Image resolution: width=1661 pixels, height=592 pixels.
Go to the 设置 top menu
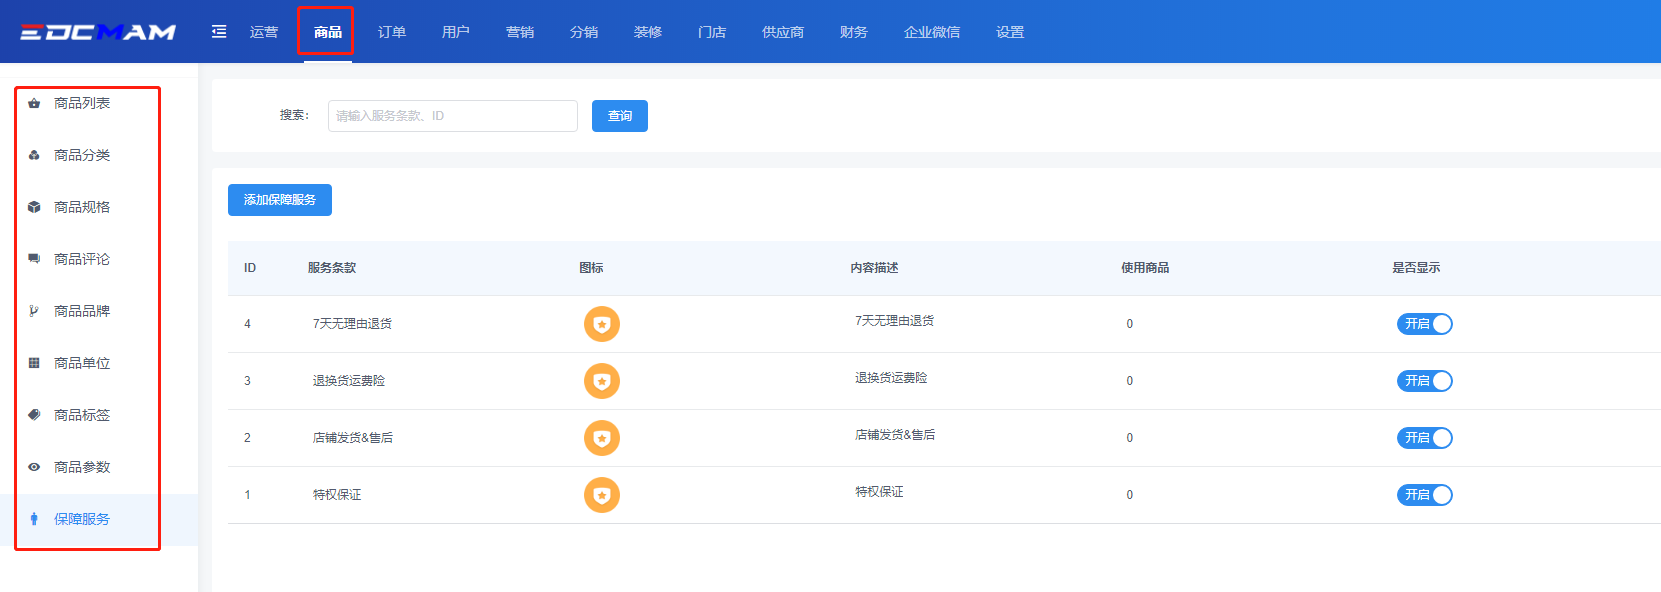(x=1010, y=32)
